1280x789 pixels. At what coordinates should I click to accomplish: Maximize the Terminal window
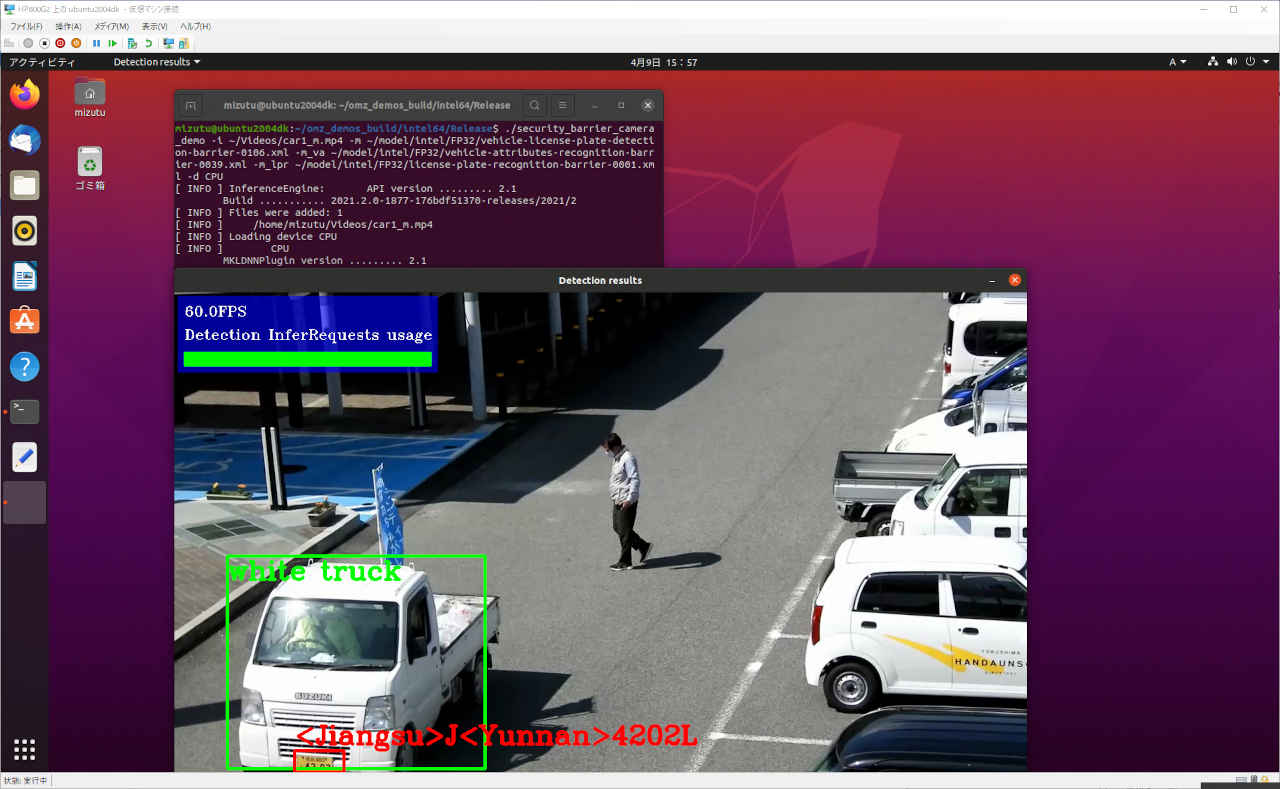[x=621, y=105]
